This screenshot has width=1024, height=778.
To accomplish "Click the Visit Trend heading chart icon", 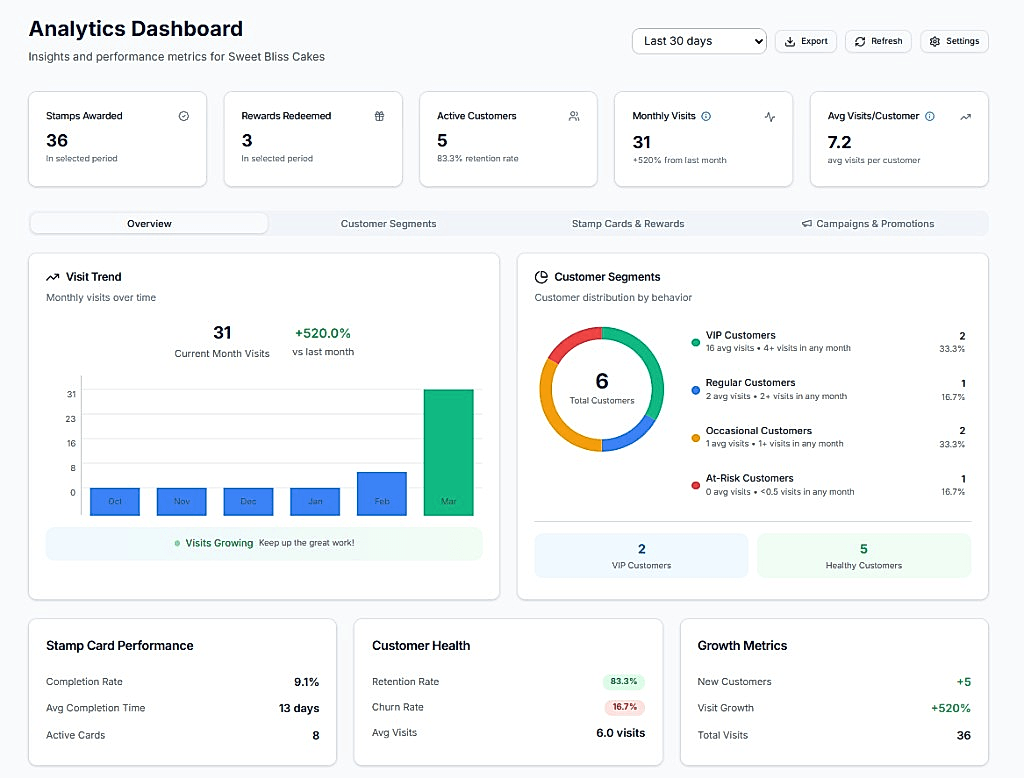I will (53, 277).
